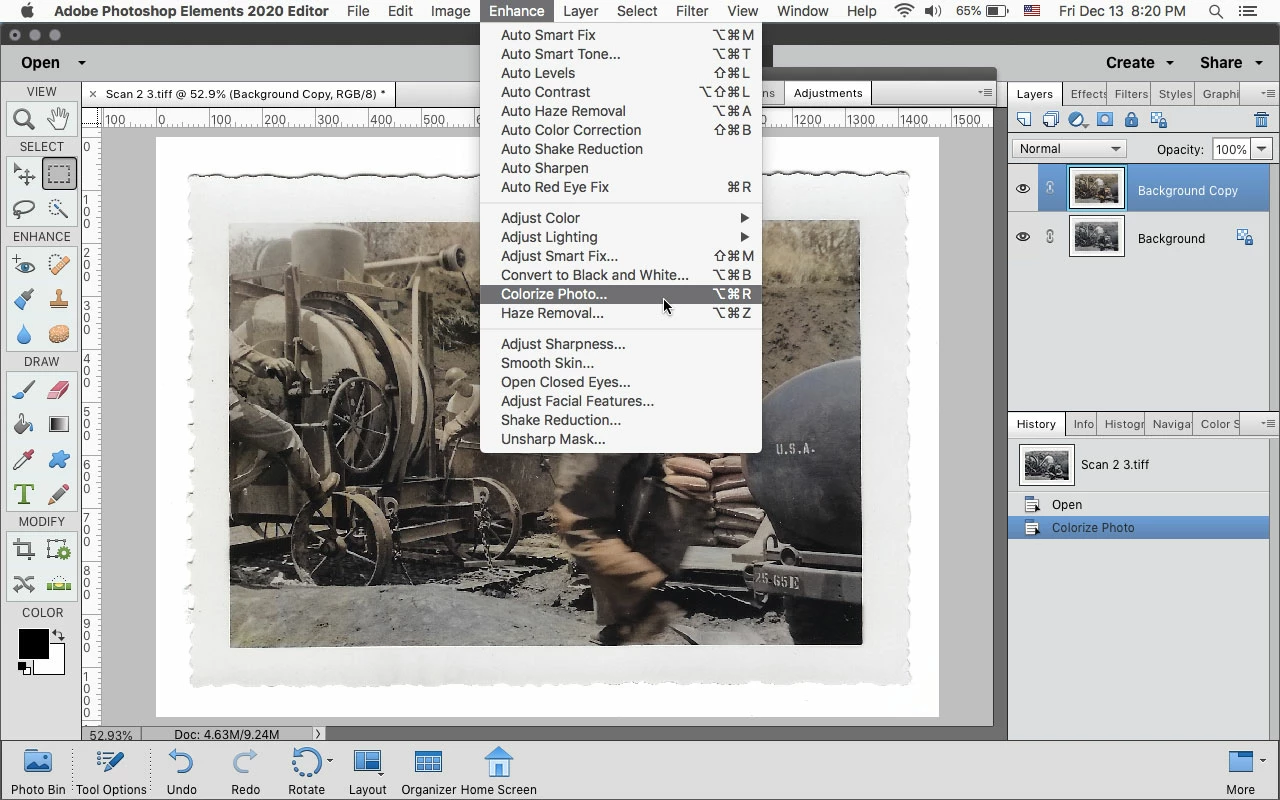Choose the Eraser tool
Screen dimensions: 1280x800
[58, 390]
